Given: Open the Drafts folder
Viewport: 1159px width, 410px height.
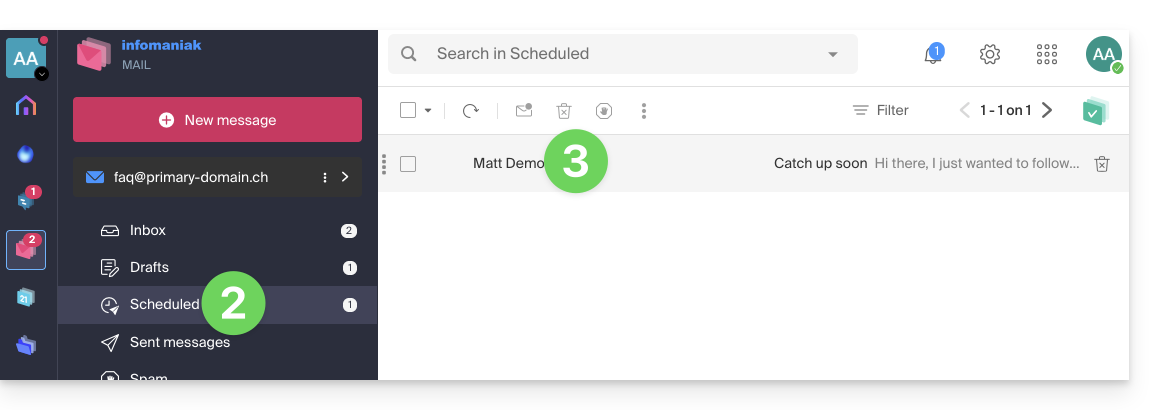Looking at the screenshot, I should pos(149,267).
